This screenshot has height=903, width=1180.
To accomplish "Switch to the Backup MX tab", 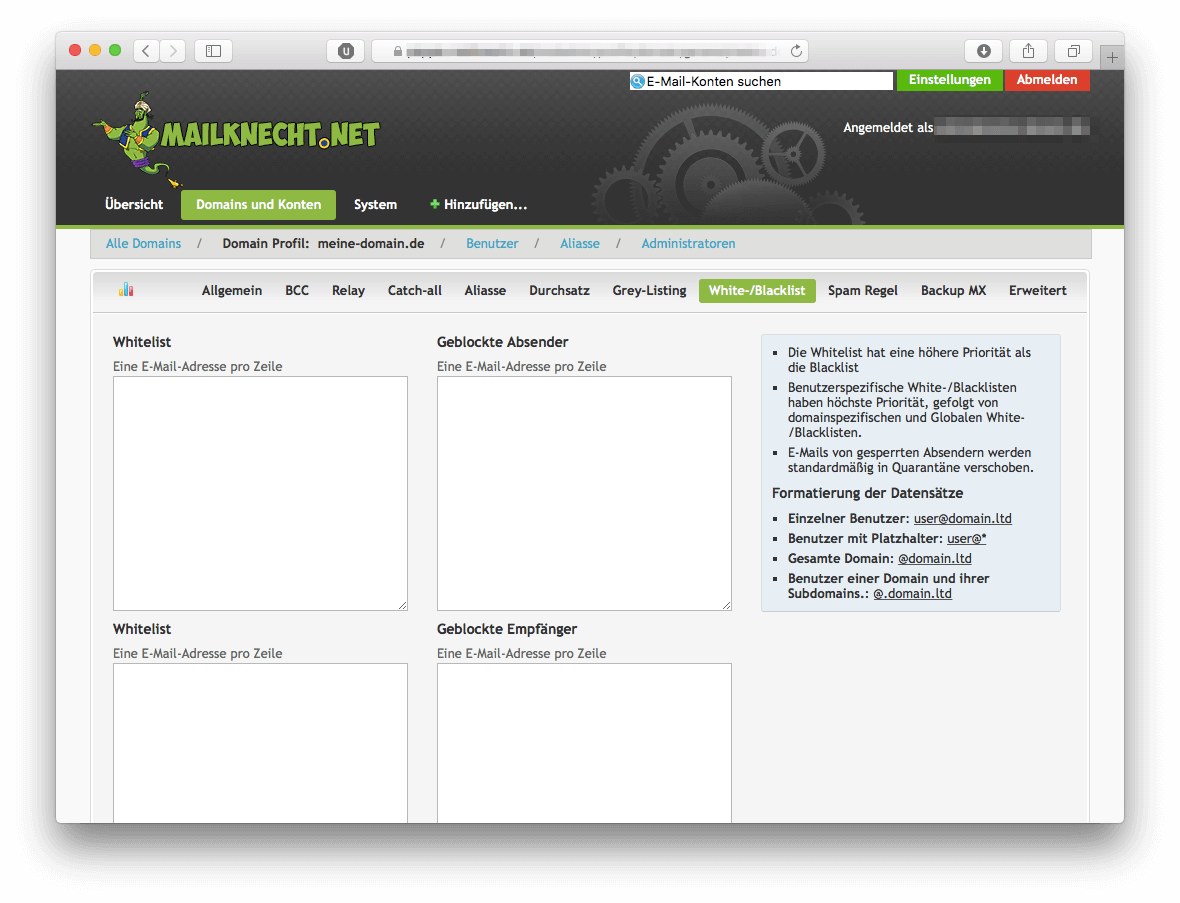I will point(953,290).
